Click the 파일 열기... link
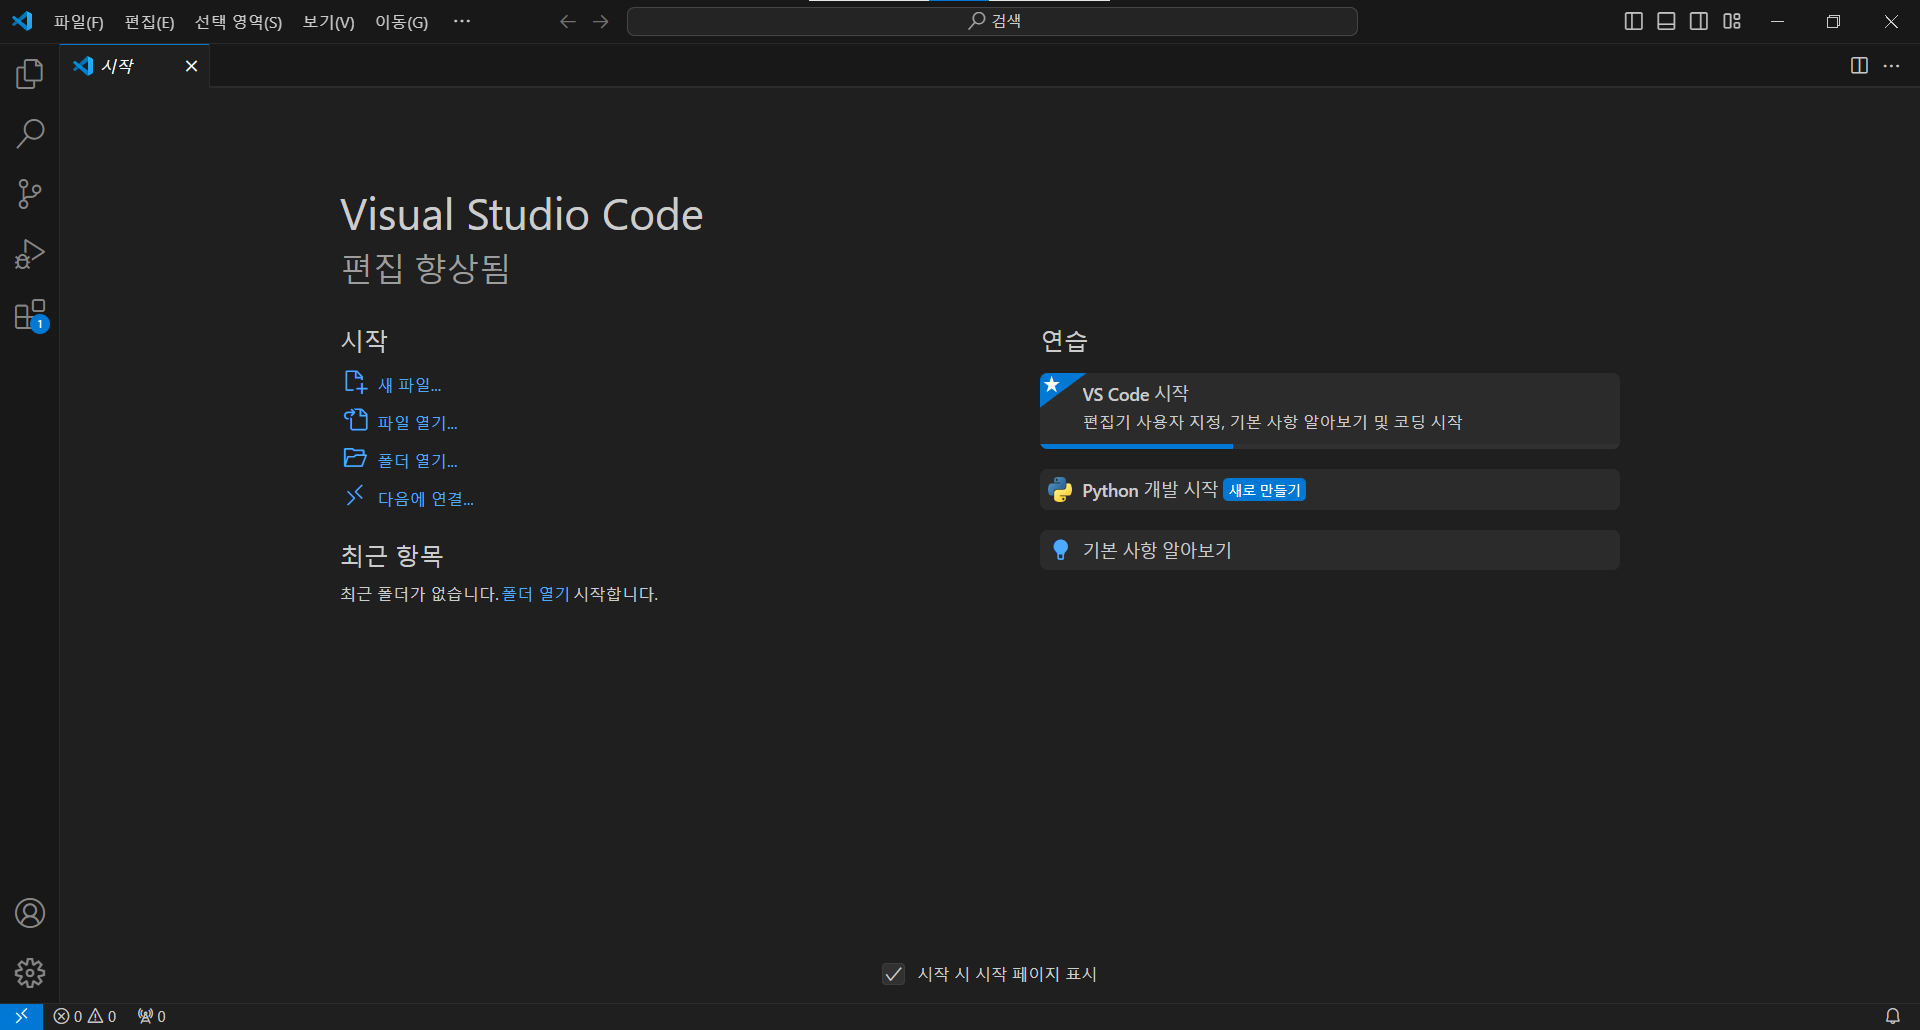Image resolution: width=1920 pixels, height=1030 pixels. point(417,423)
